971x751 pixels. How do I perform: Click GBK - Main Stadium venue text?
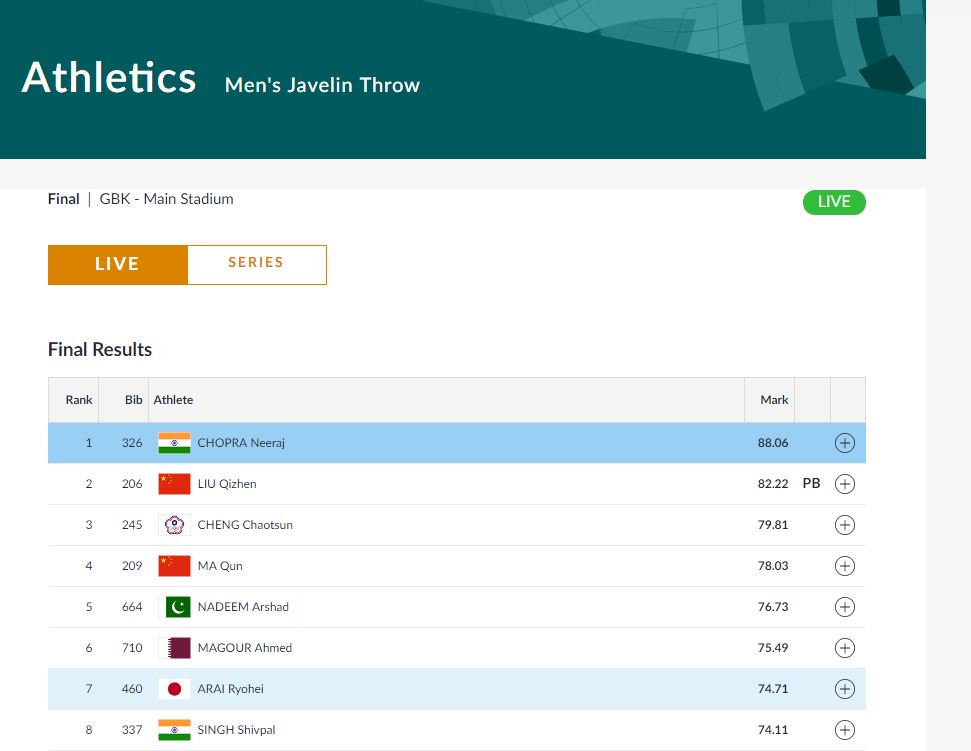[x=167, y=199]
